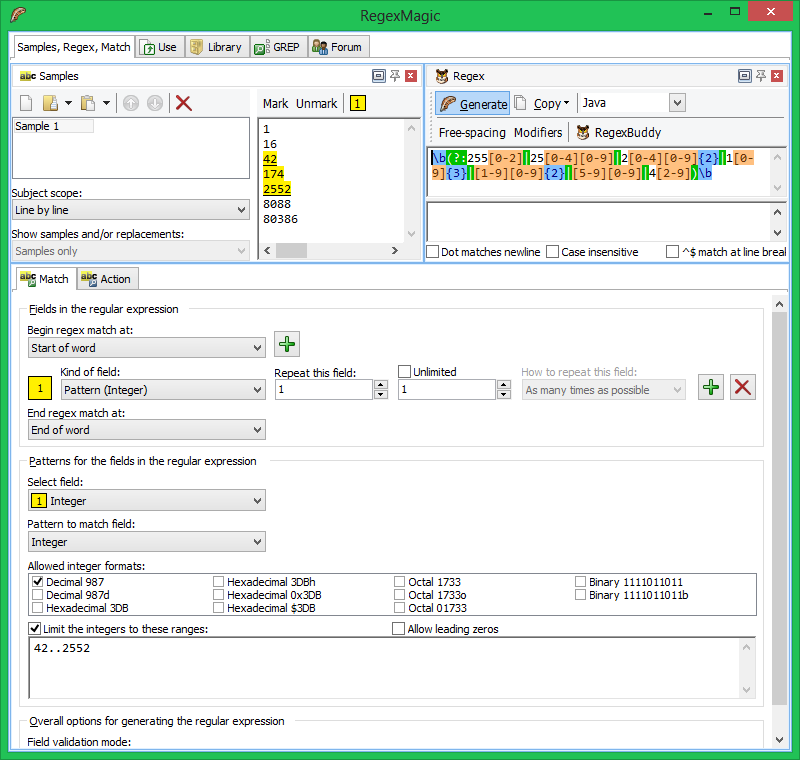Enable Case insensitive checkbox
Screen dimensions: 800x760
tap(552, 252)
